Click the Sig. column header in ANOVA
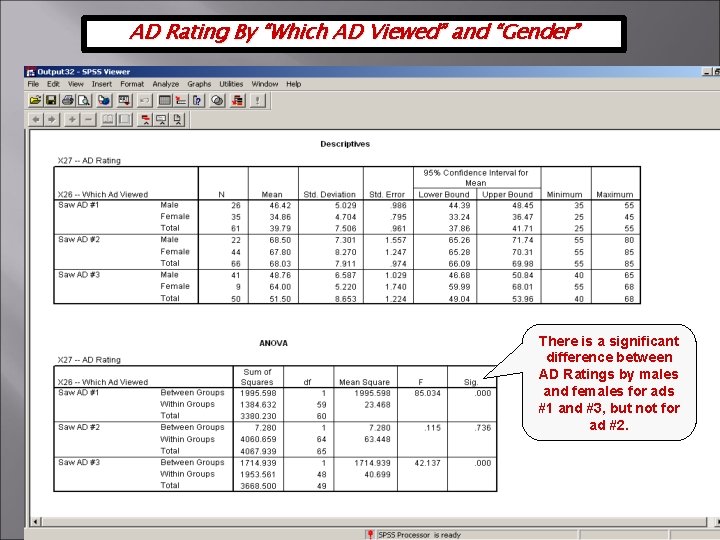Screen dimensions: 720x540 point(471,382)
